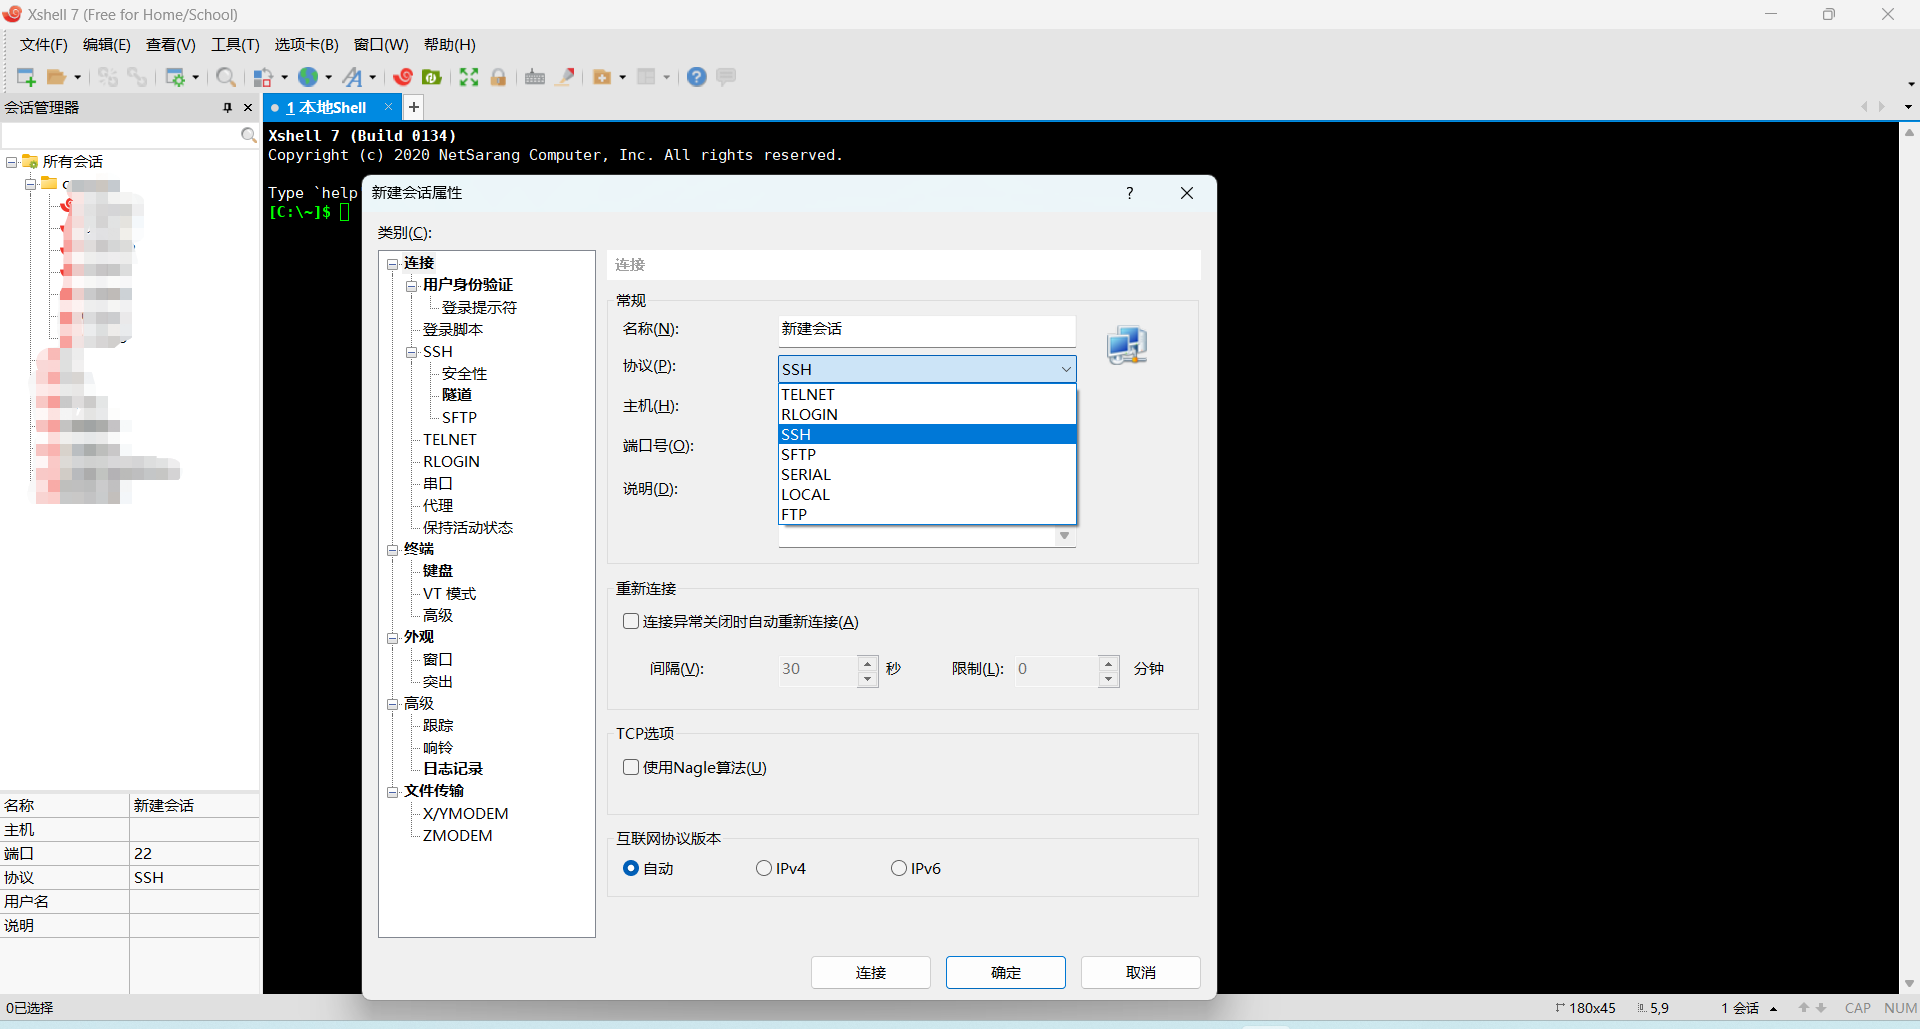Click the Find magnifier toolbar icon

(x=226, y=77)
